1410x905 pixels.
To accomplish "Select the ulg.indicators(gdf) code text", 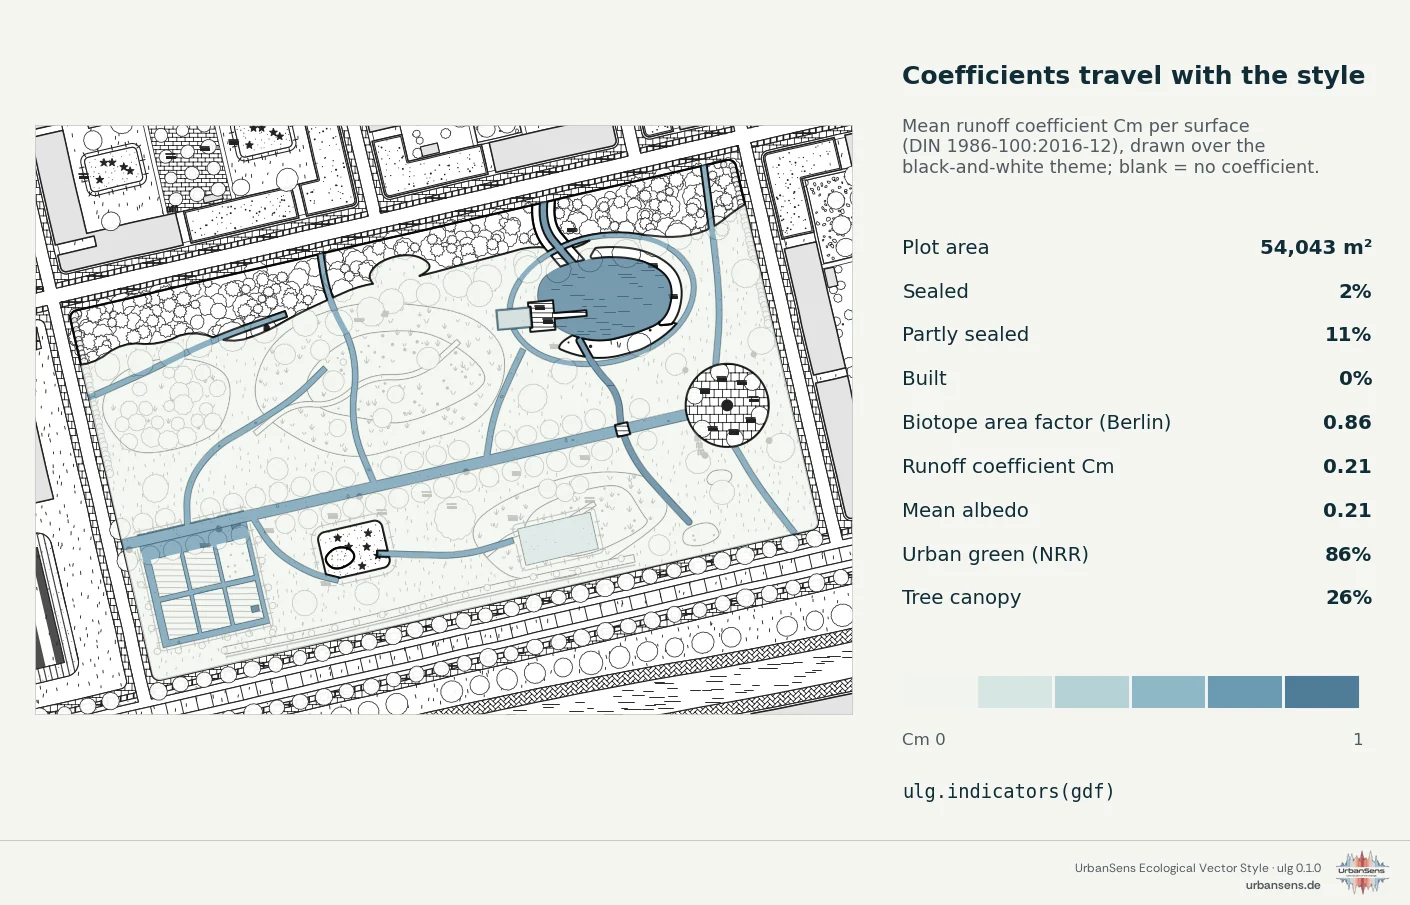I will [1008, 792].
